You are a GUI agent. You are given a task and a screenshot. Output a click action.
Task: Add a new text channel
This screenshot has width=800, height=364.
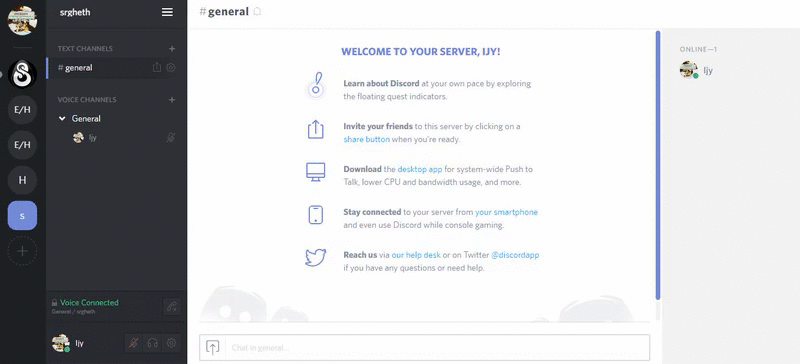[x=172, y=48]
